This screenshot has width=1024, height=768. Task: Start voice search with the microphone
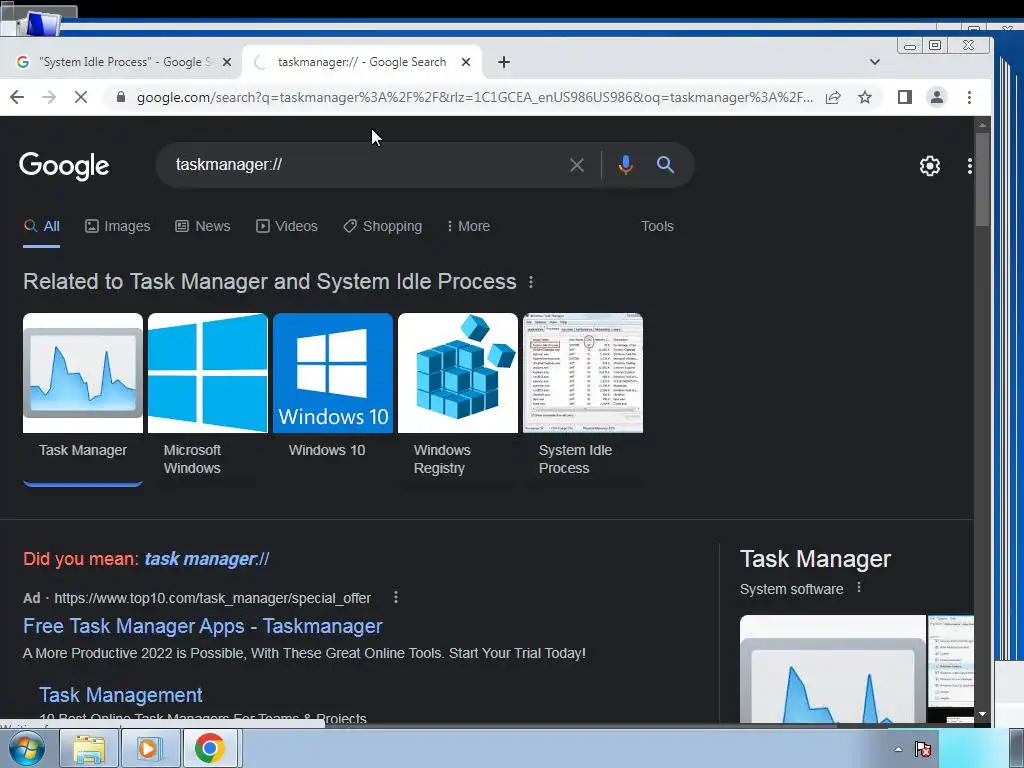tap(626, 165)
